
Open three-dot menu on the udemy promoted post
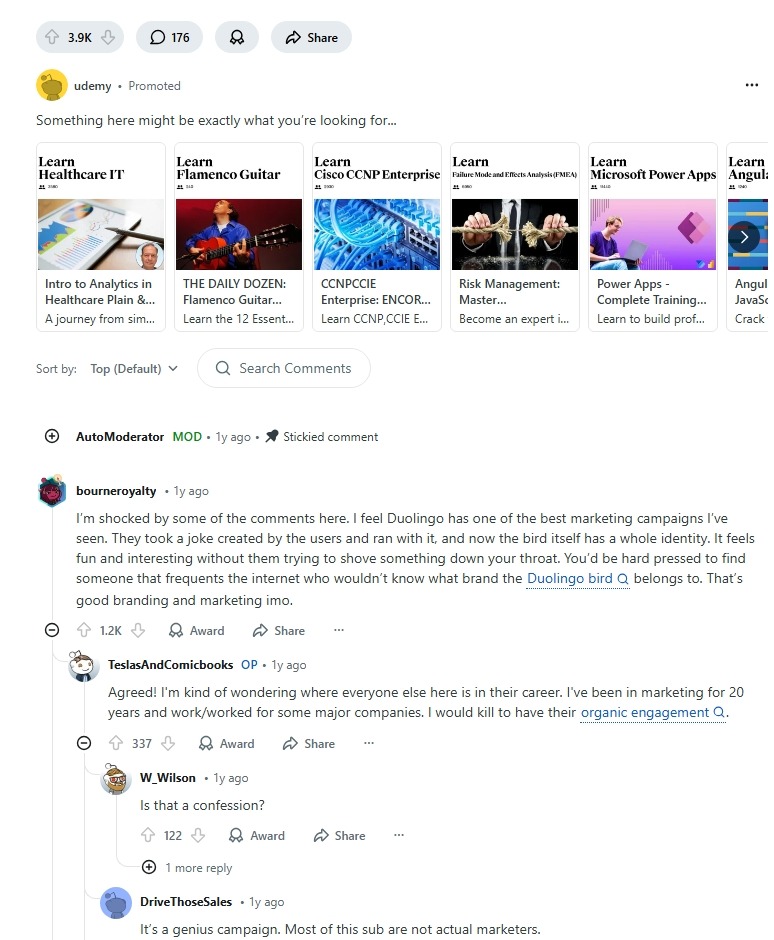click(x=752, y=85)
